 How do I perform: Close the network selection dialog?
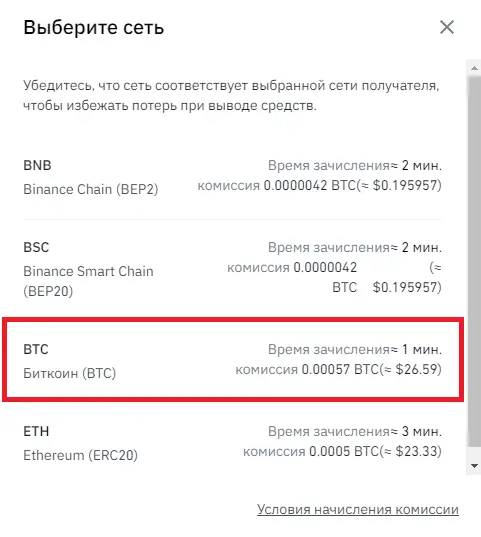447,27
